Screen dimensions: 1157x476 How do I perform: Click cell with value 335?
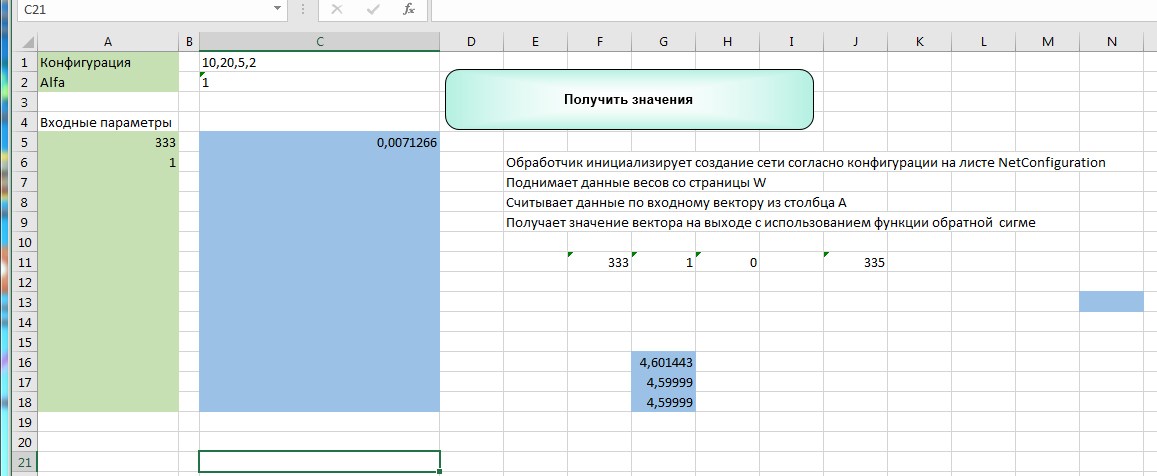[855, 262]
